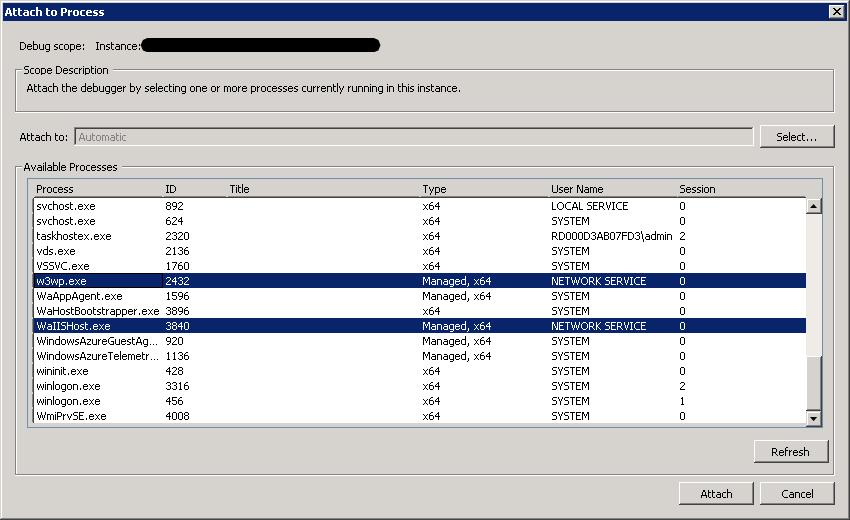Click the RD000D3AB07FD3\admin user name cell
The height and width of the screenshot is (520, 850).
pos(611,236)
